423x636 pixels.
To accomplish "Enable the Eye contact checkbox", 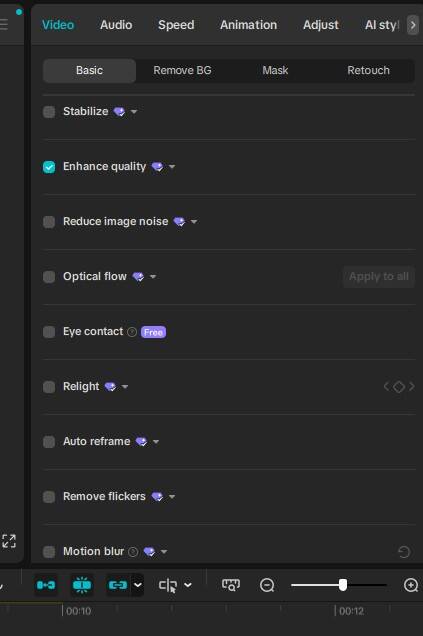I will click(49, 332).
